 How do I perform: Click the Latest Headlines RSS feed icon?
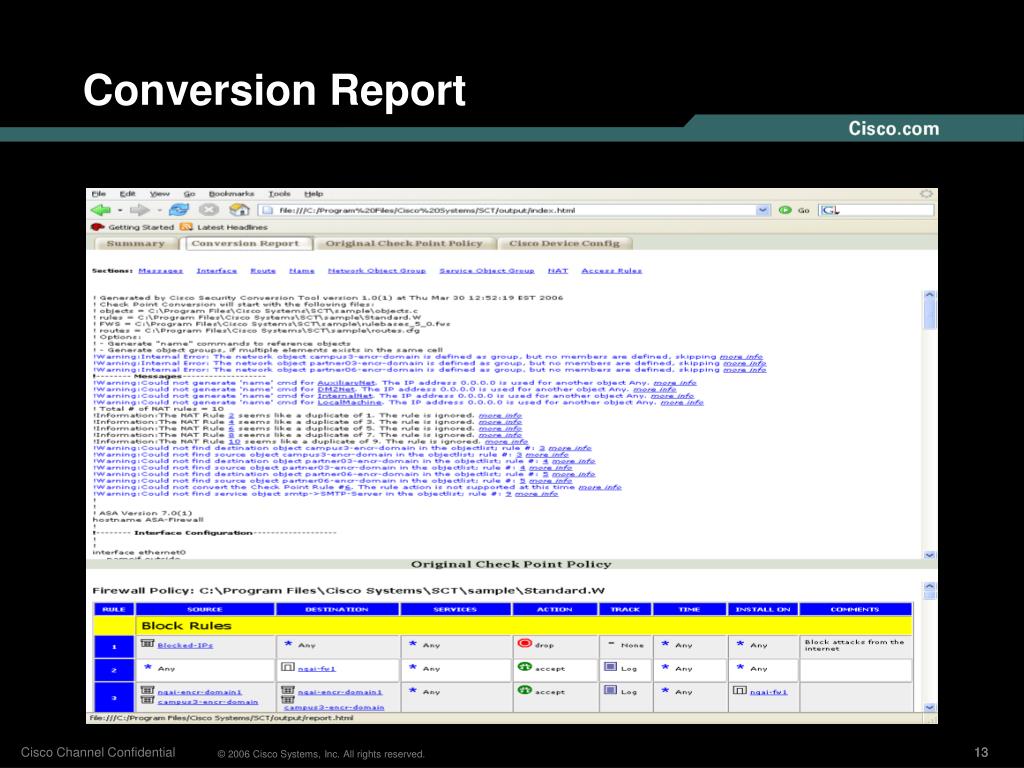click(x=186, y=227)
